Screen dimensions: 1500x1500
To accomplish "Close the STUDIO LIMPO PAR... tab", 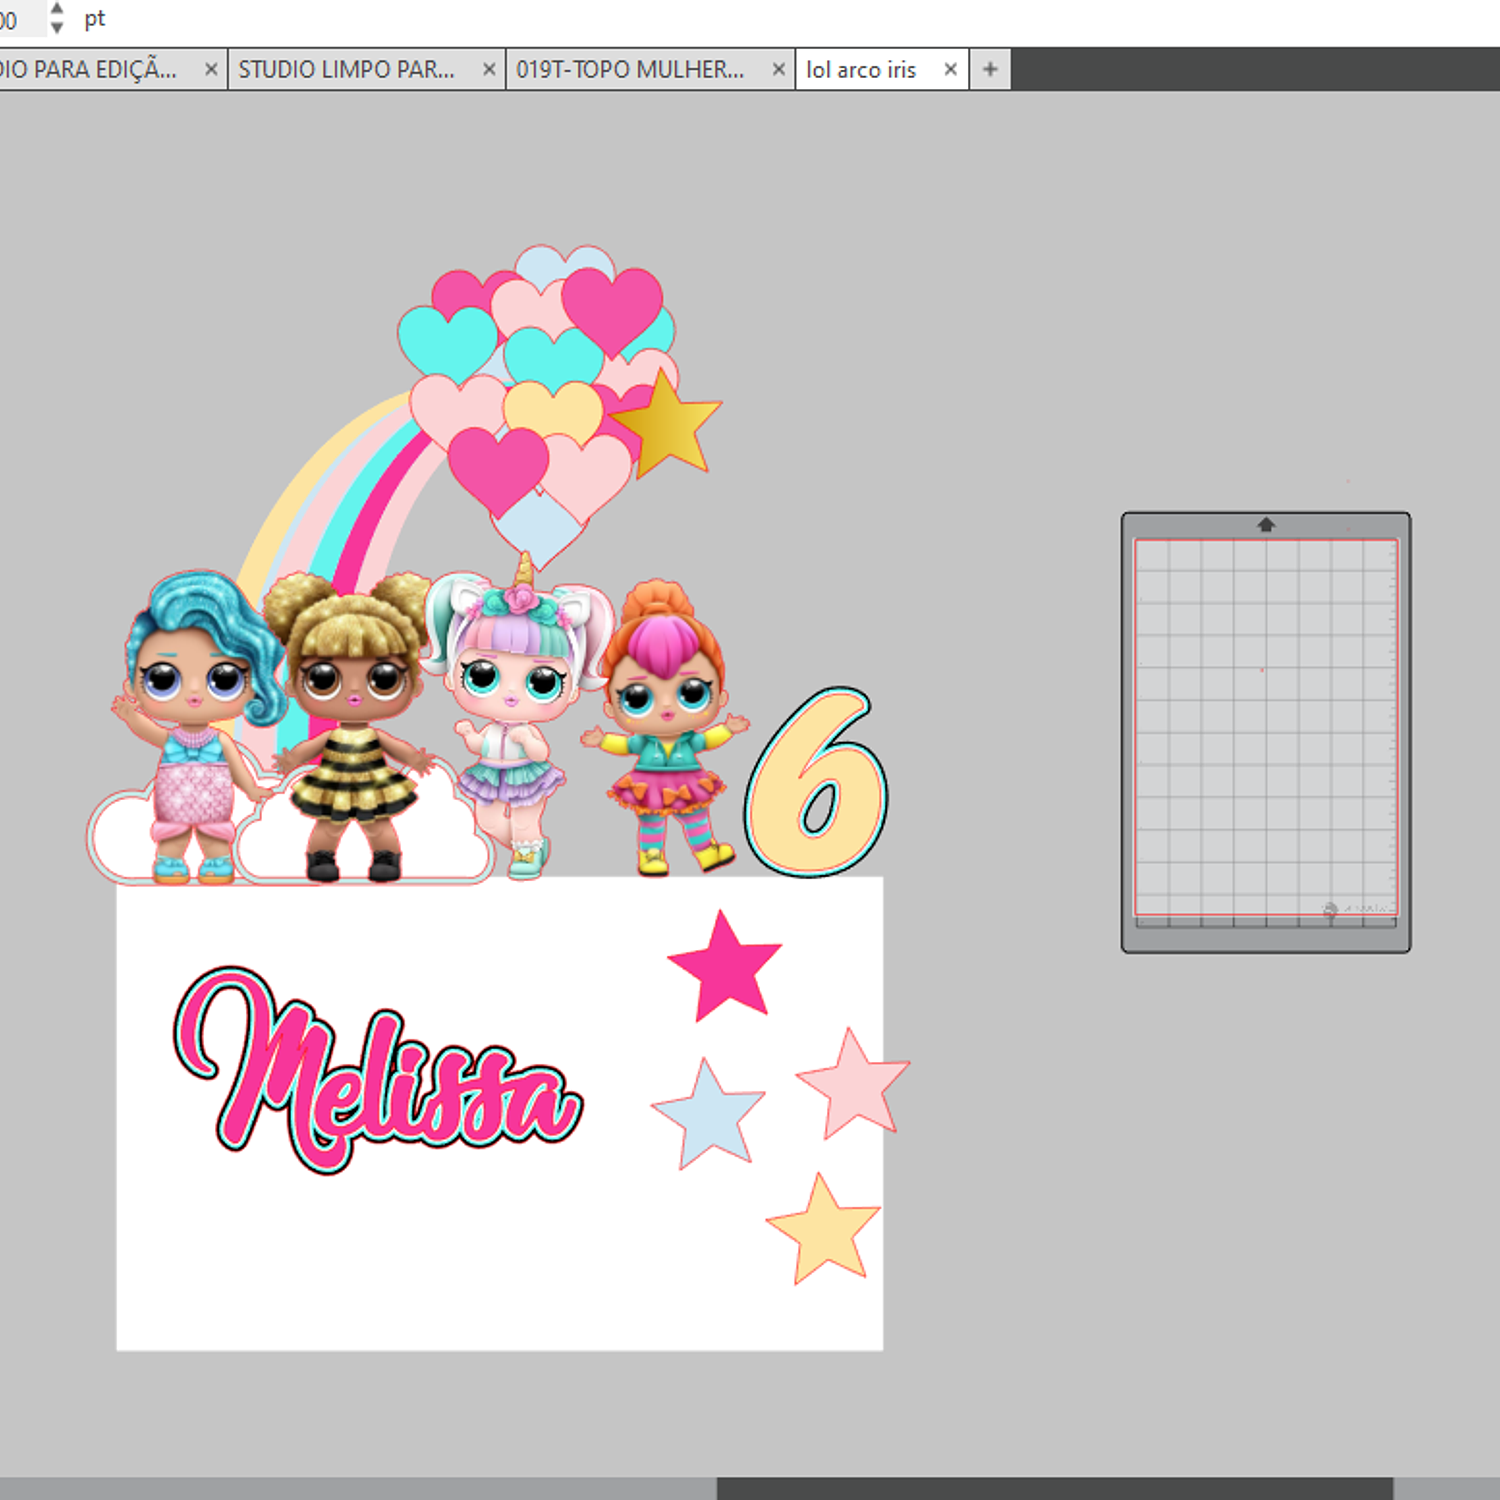I will point(489,69).
